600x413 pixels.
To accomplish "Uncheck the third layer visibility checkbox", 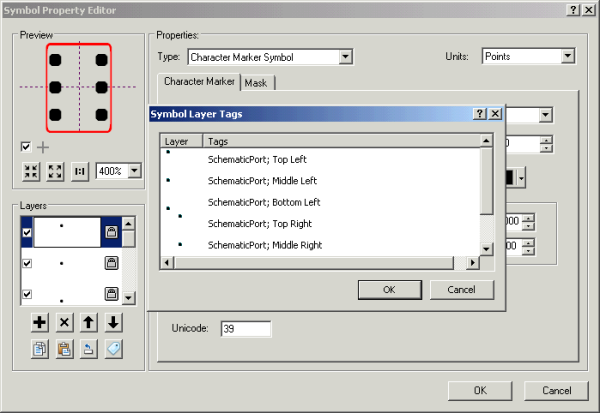I will [27, 294].
